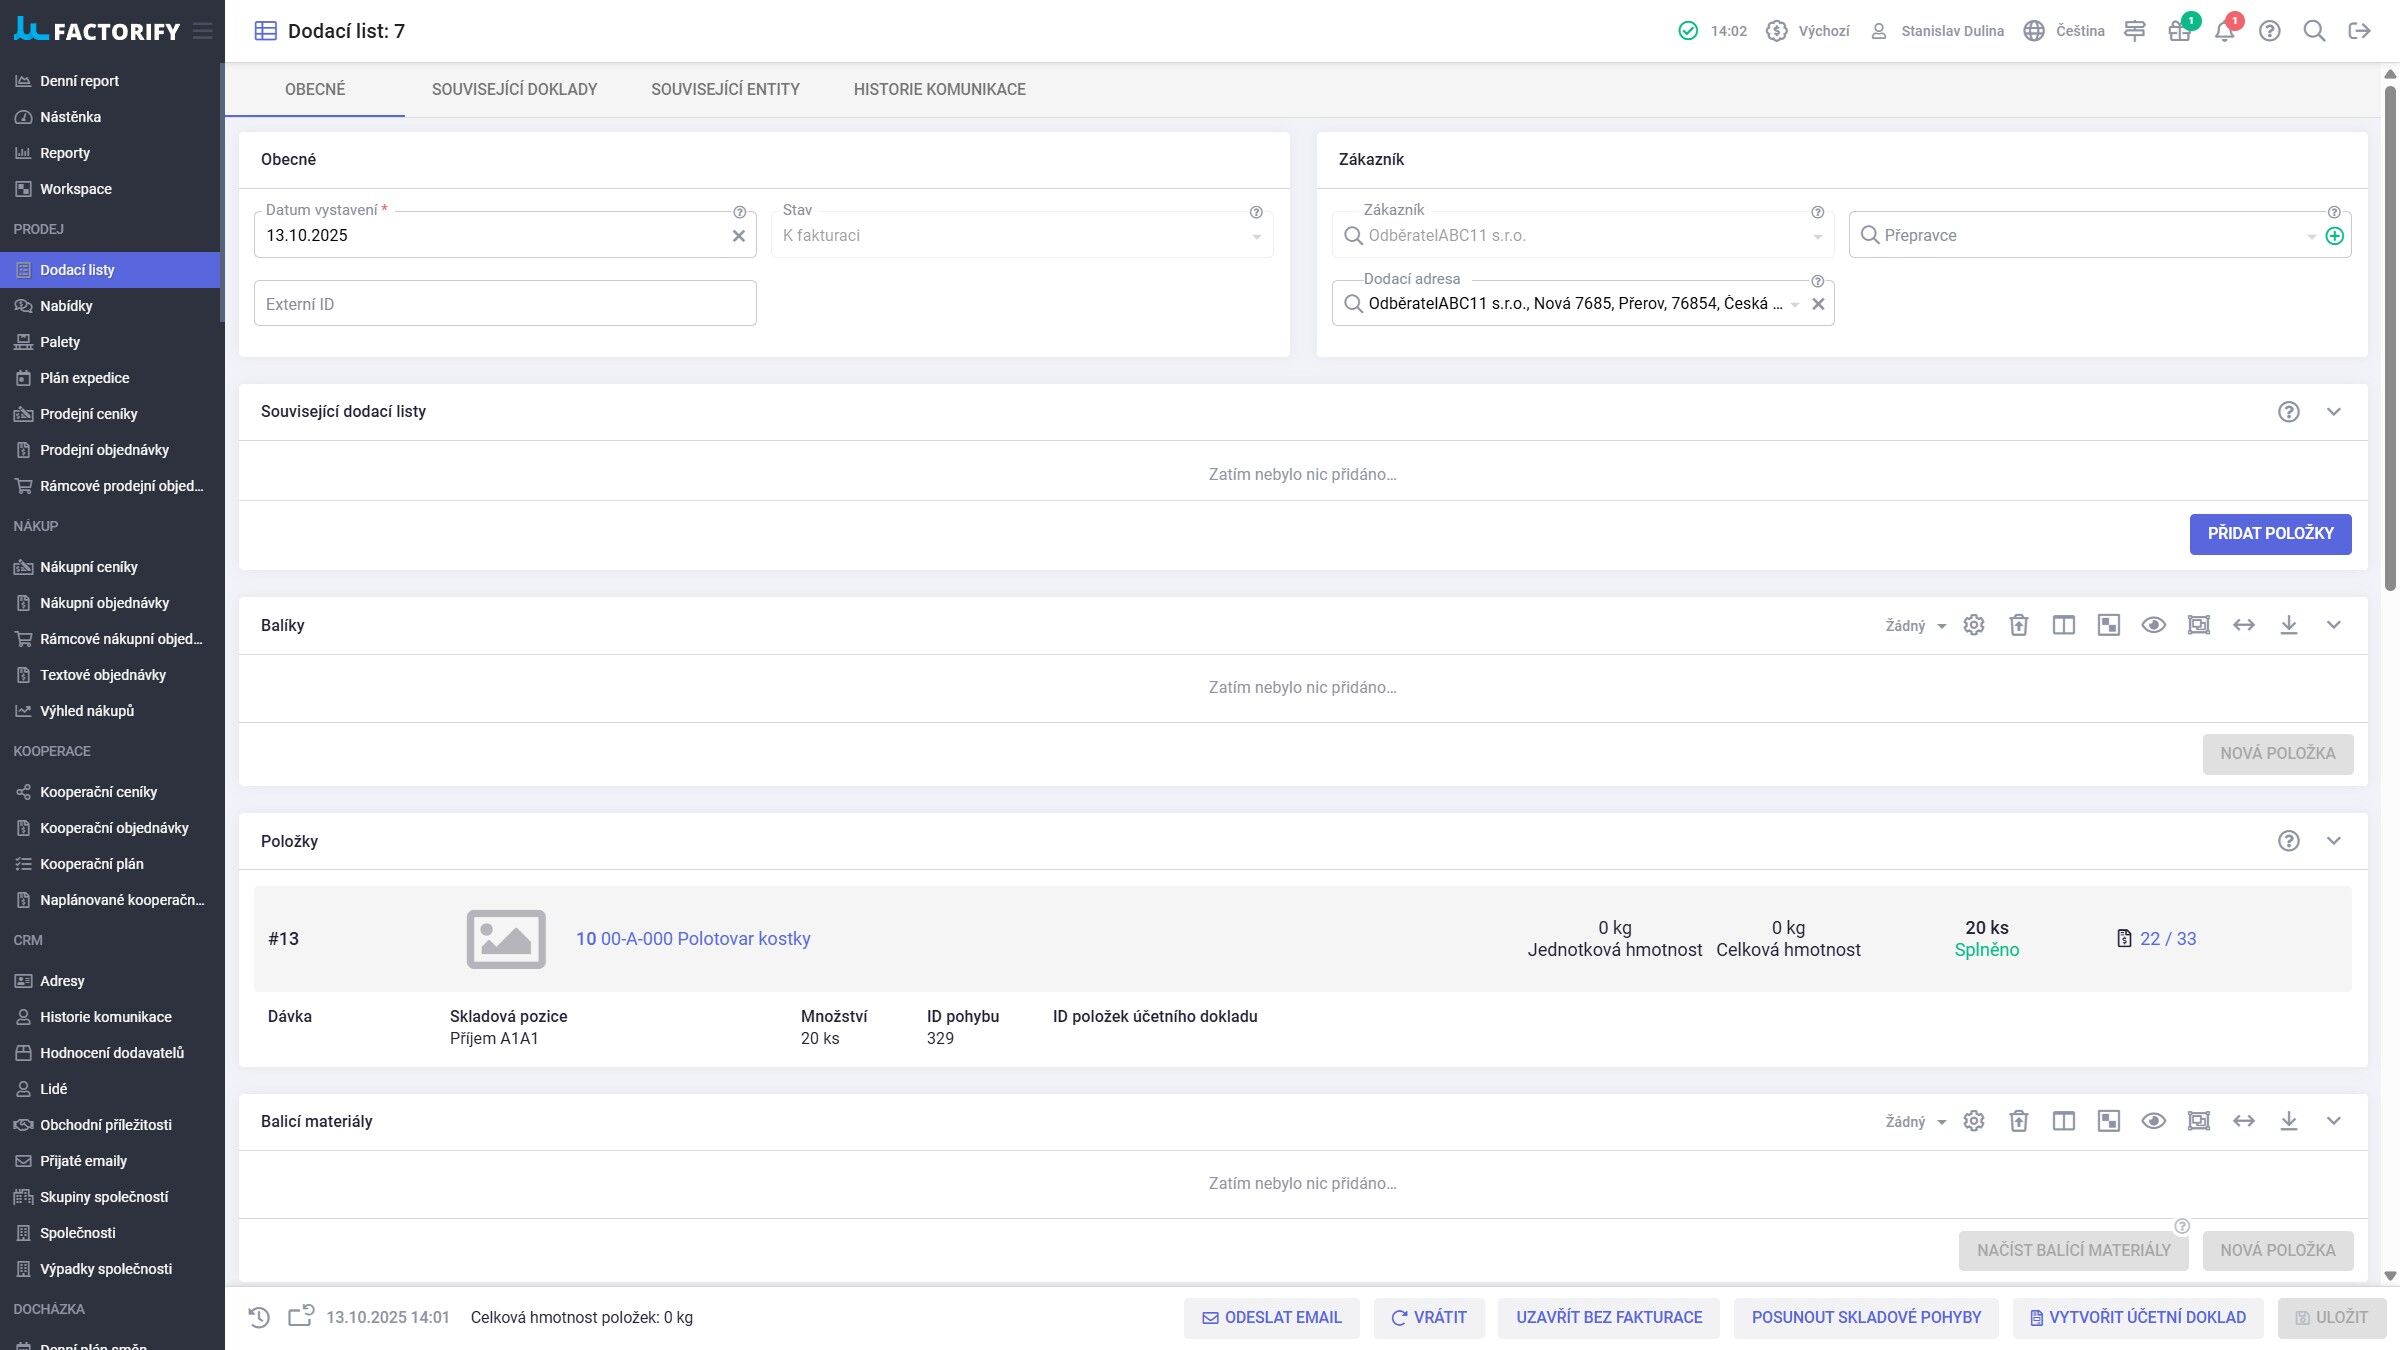Open the gift box news icon
This screenshot has width=2400, height=1350.
2179,31
